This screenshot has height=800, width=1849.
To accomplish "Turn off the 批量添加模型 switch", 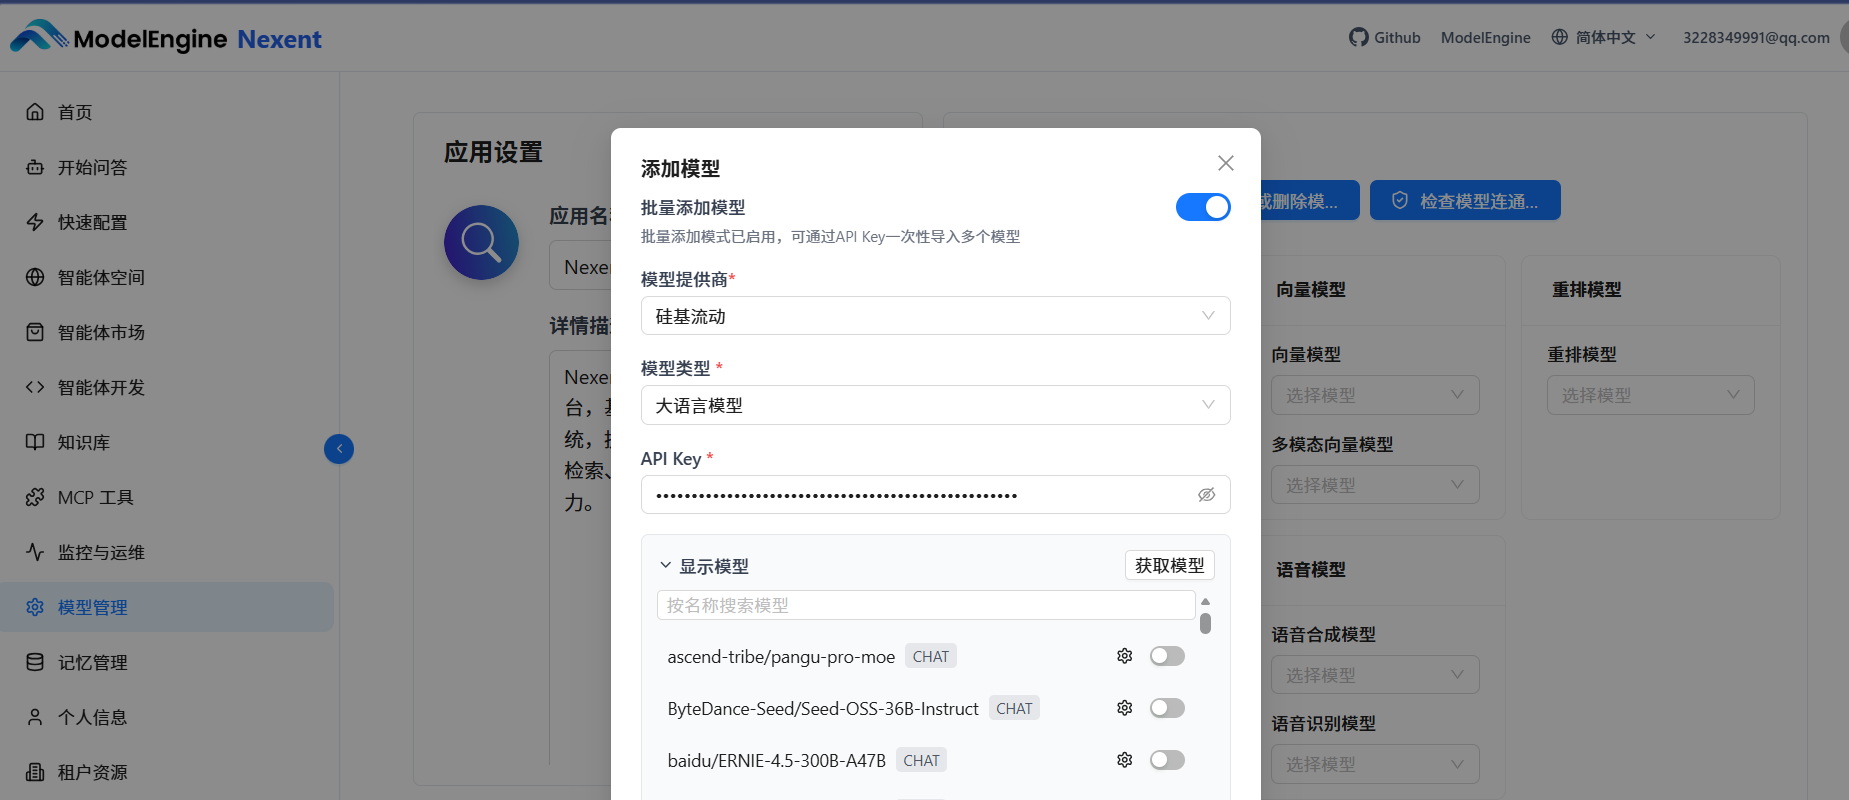I will point(1203,207).
